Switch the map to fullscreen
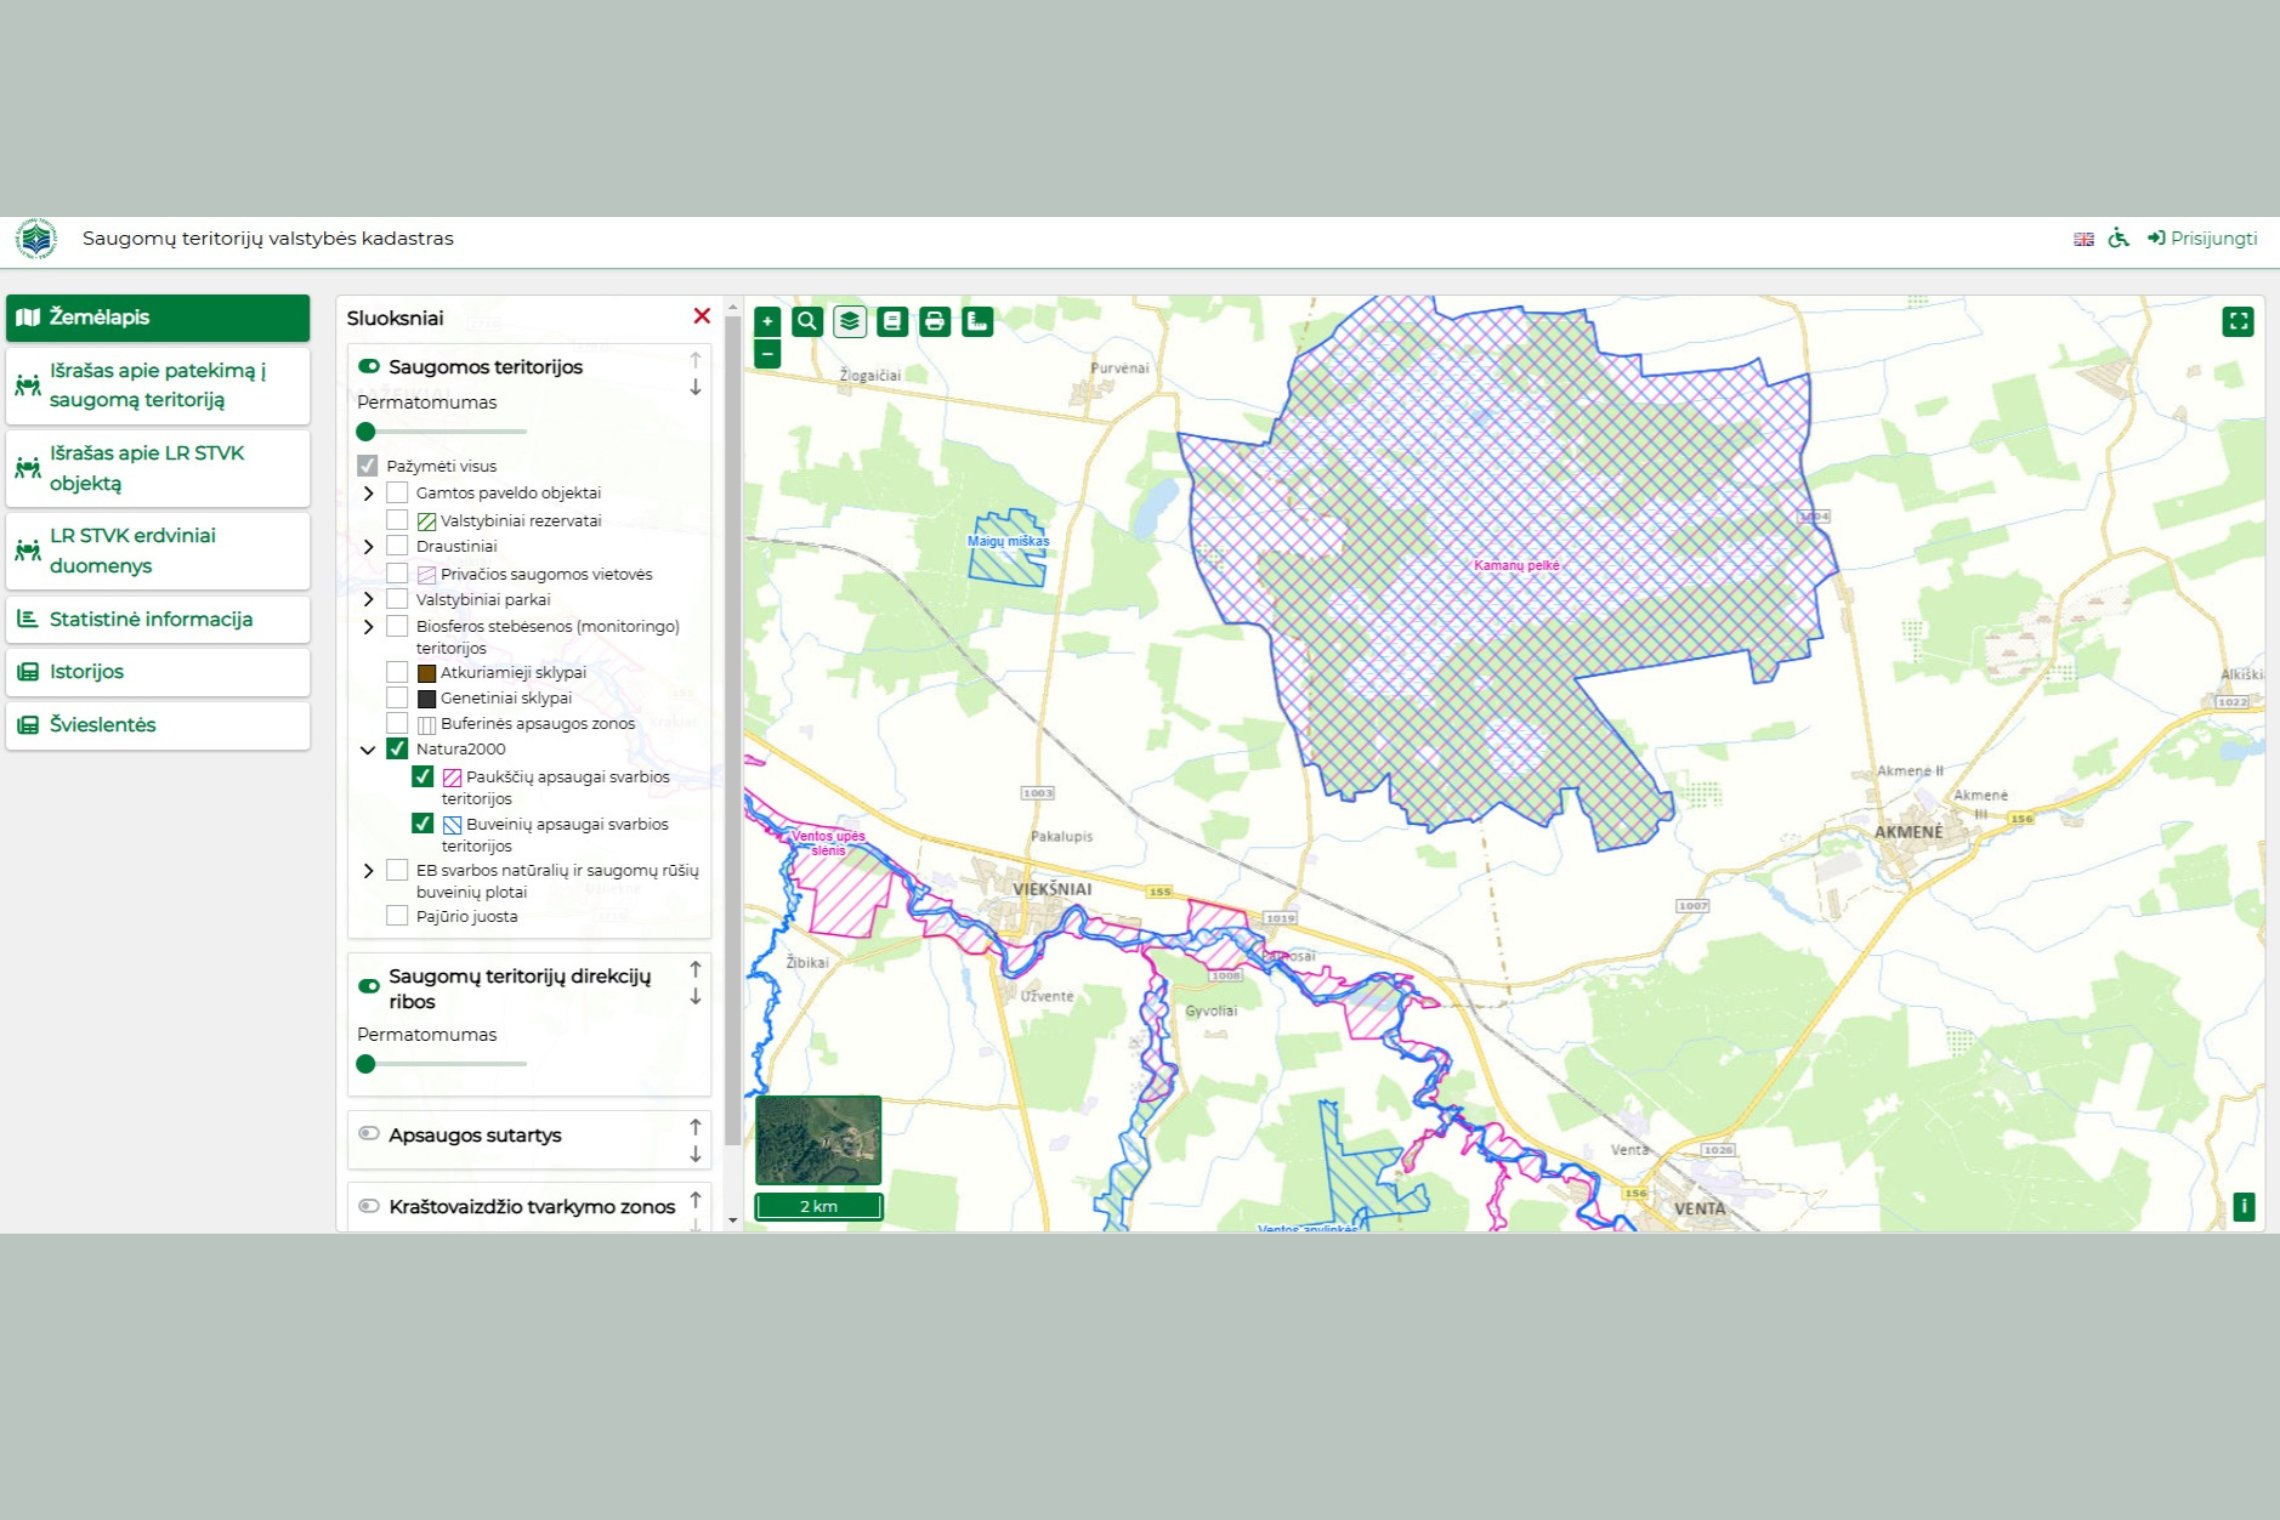Image resolution: width=2280 pixels, height=1520 pixels. pos(2238,321)
